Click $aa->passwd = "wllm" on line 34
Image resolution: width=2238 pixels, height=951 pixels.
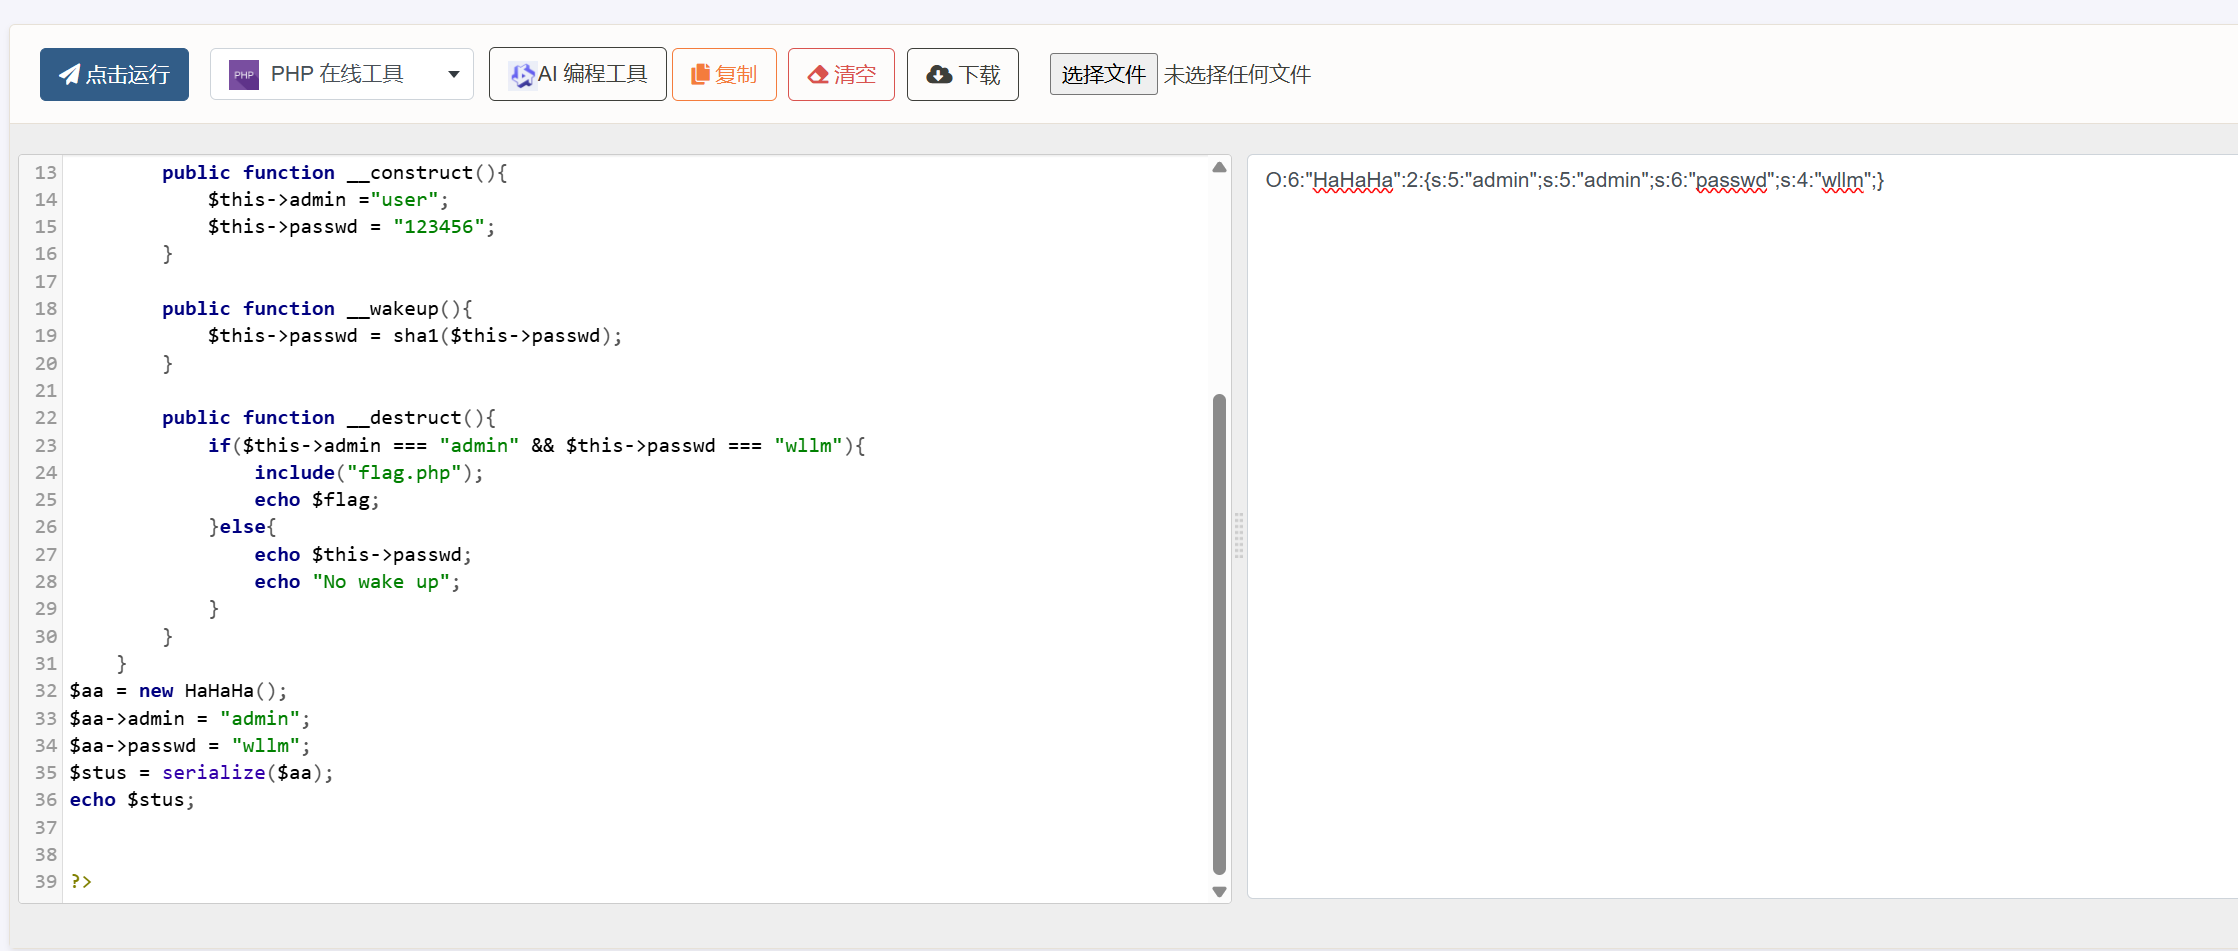[x=190, y=745]
